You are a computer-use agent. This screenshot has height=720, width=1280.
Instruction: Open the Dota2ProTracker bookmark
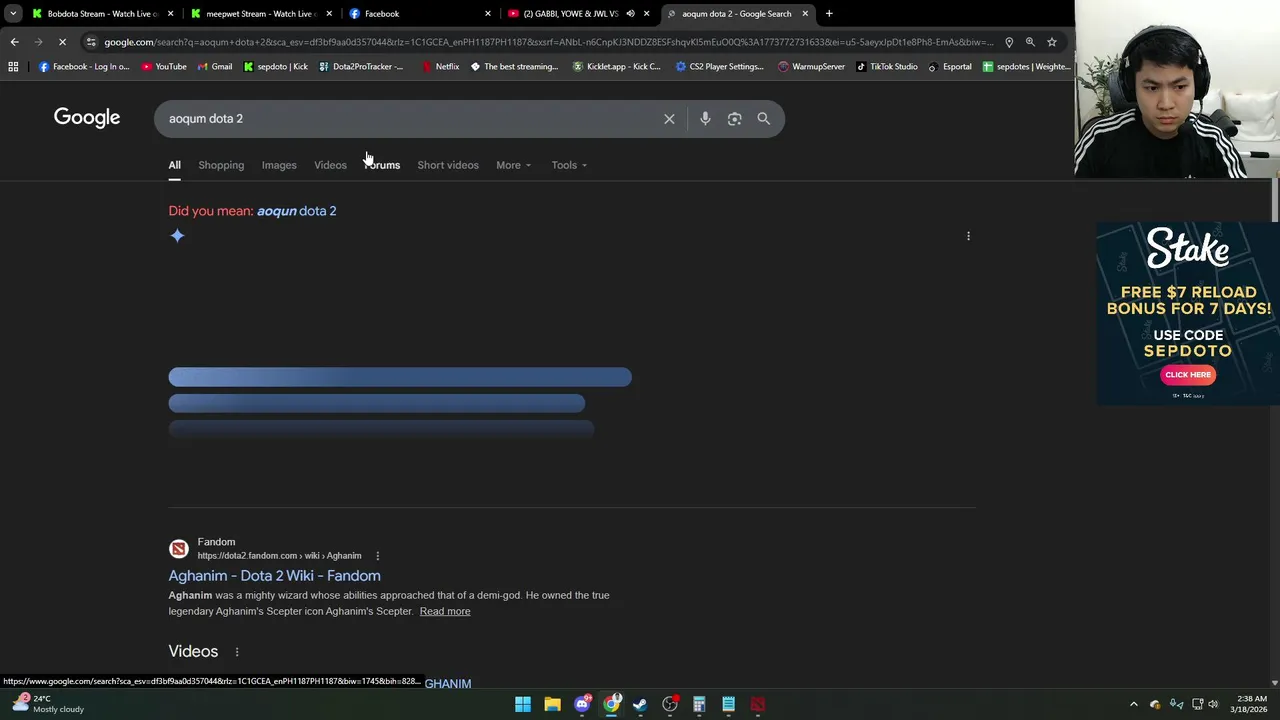(361, 67)
